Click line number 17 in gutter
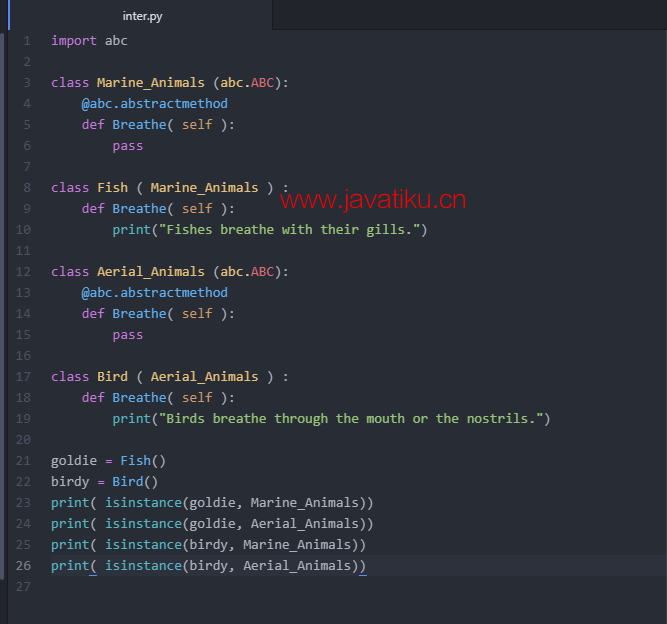Viewport: 667px width, 624px height. tap(23, 376)
